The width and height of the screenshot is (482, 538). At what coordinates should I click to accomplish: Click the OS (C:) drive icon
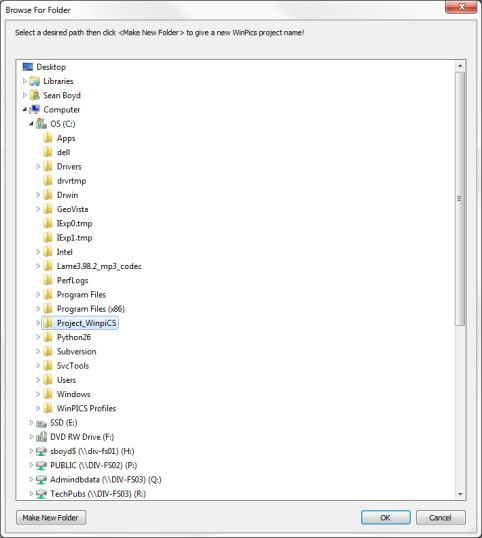[42, 124]
